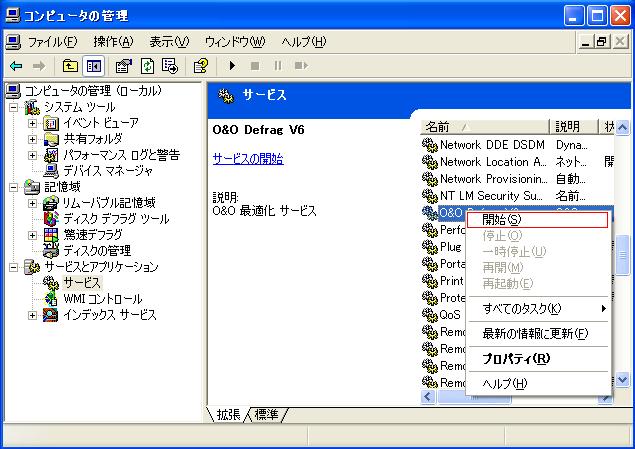Switch to the 拡張 tab
Image resolution: width=635 pixels, height=449 pixels.
tap(228, 415)
